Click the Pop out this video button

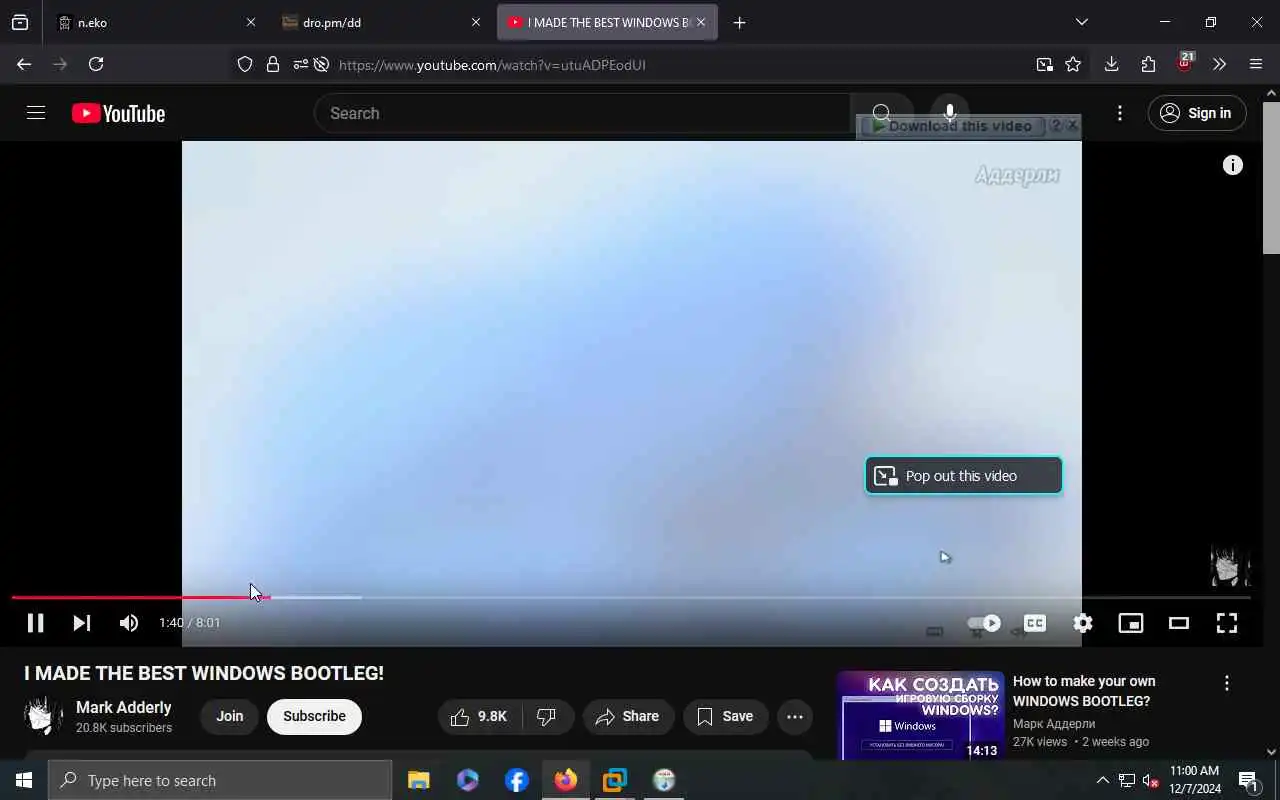coord(963,476)
